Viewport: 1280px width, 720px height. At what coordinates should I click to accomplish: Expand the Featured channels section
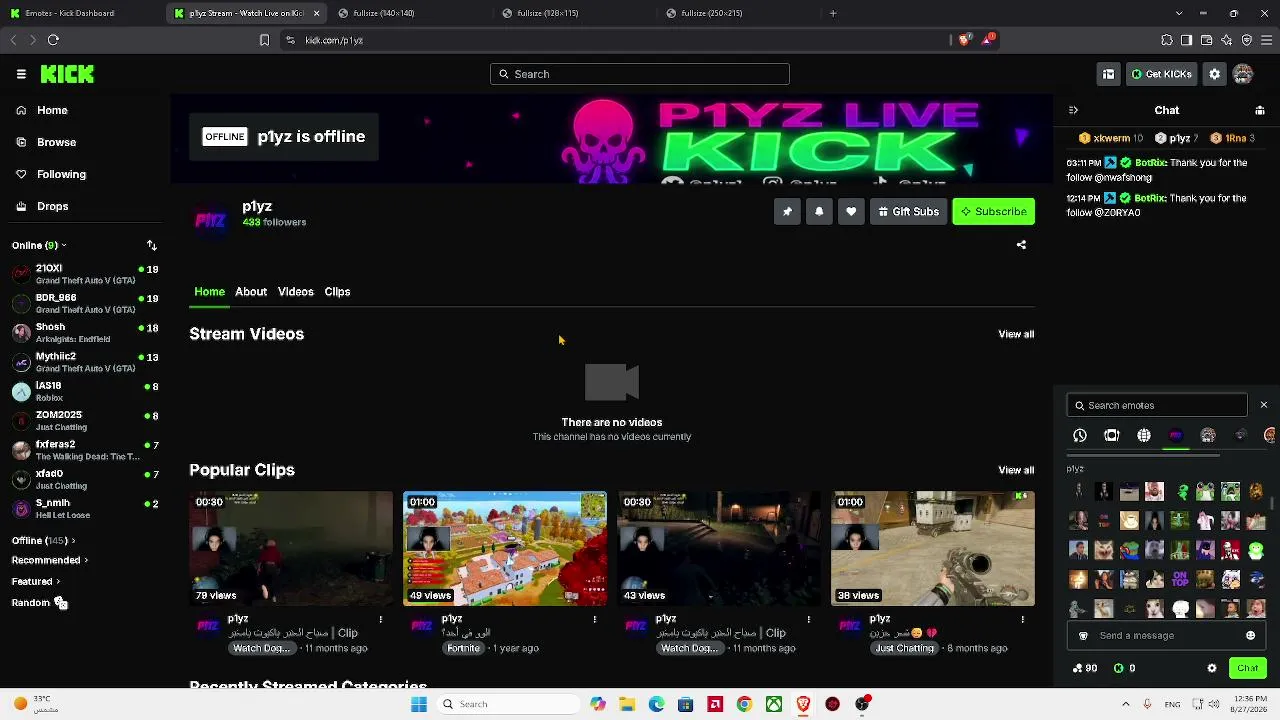(36, 582)
